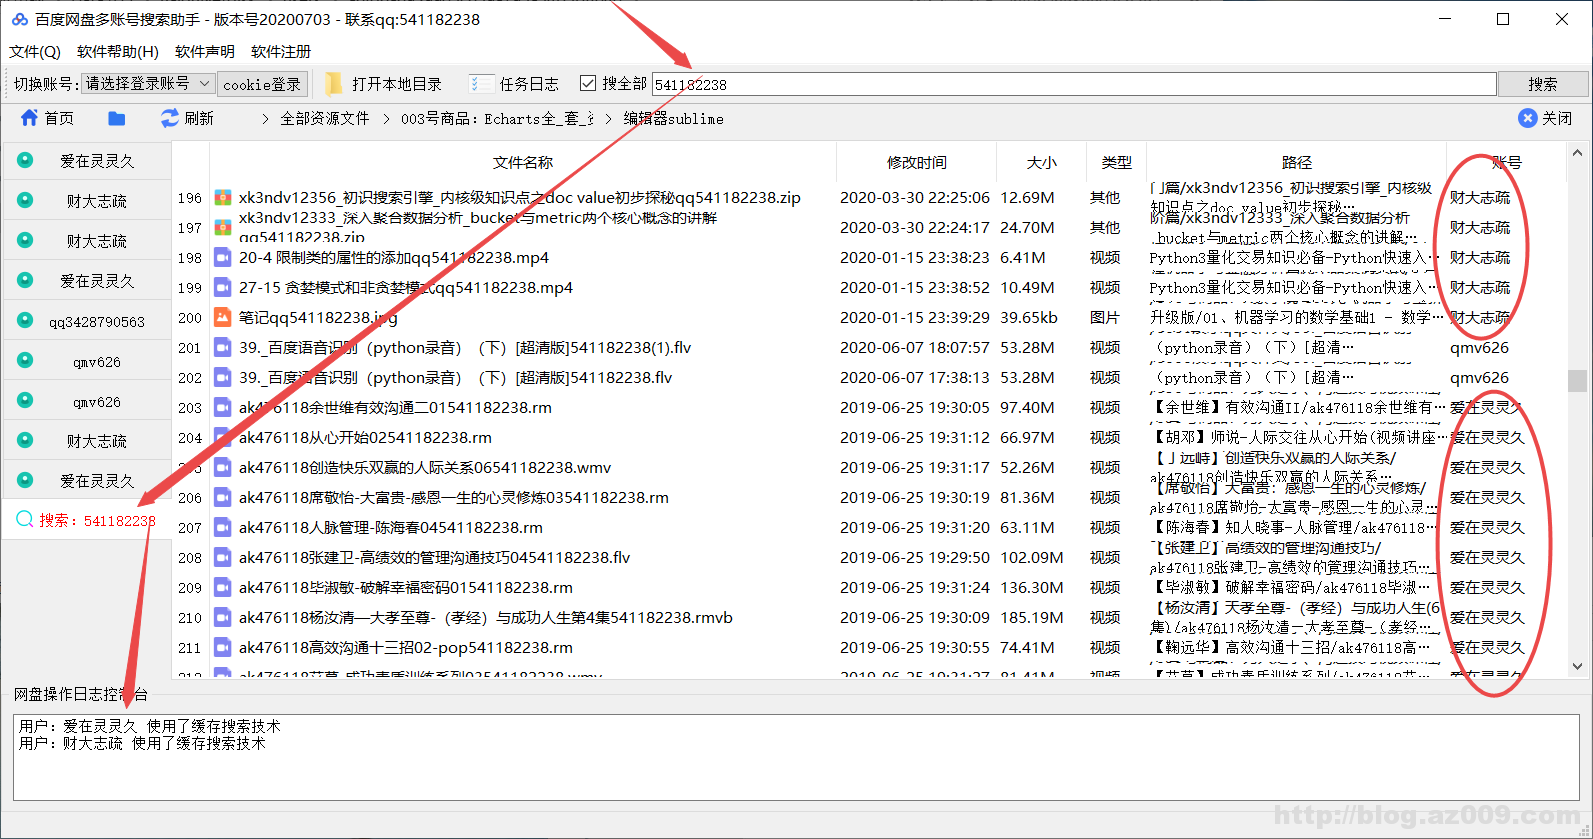Click the search keyword input field
Screen dimensions: 1593x839
(x=1074, y=84)
